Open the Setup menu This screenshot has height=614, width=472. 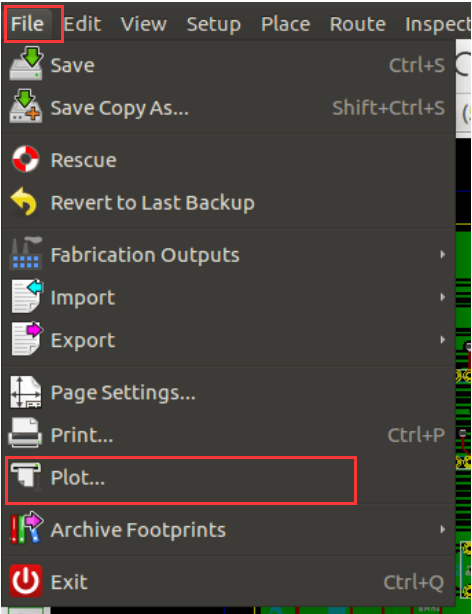(213, 24)
